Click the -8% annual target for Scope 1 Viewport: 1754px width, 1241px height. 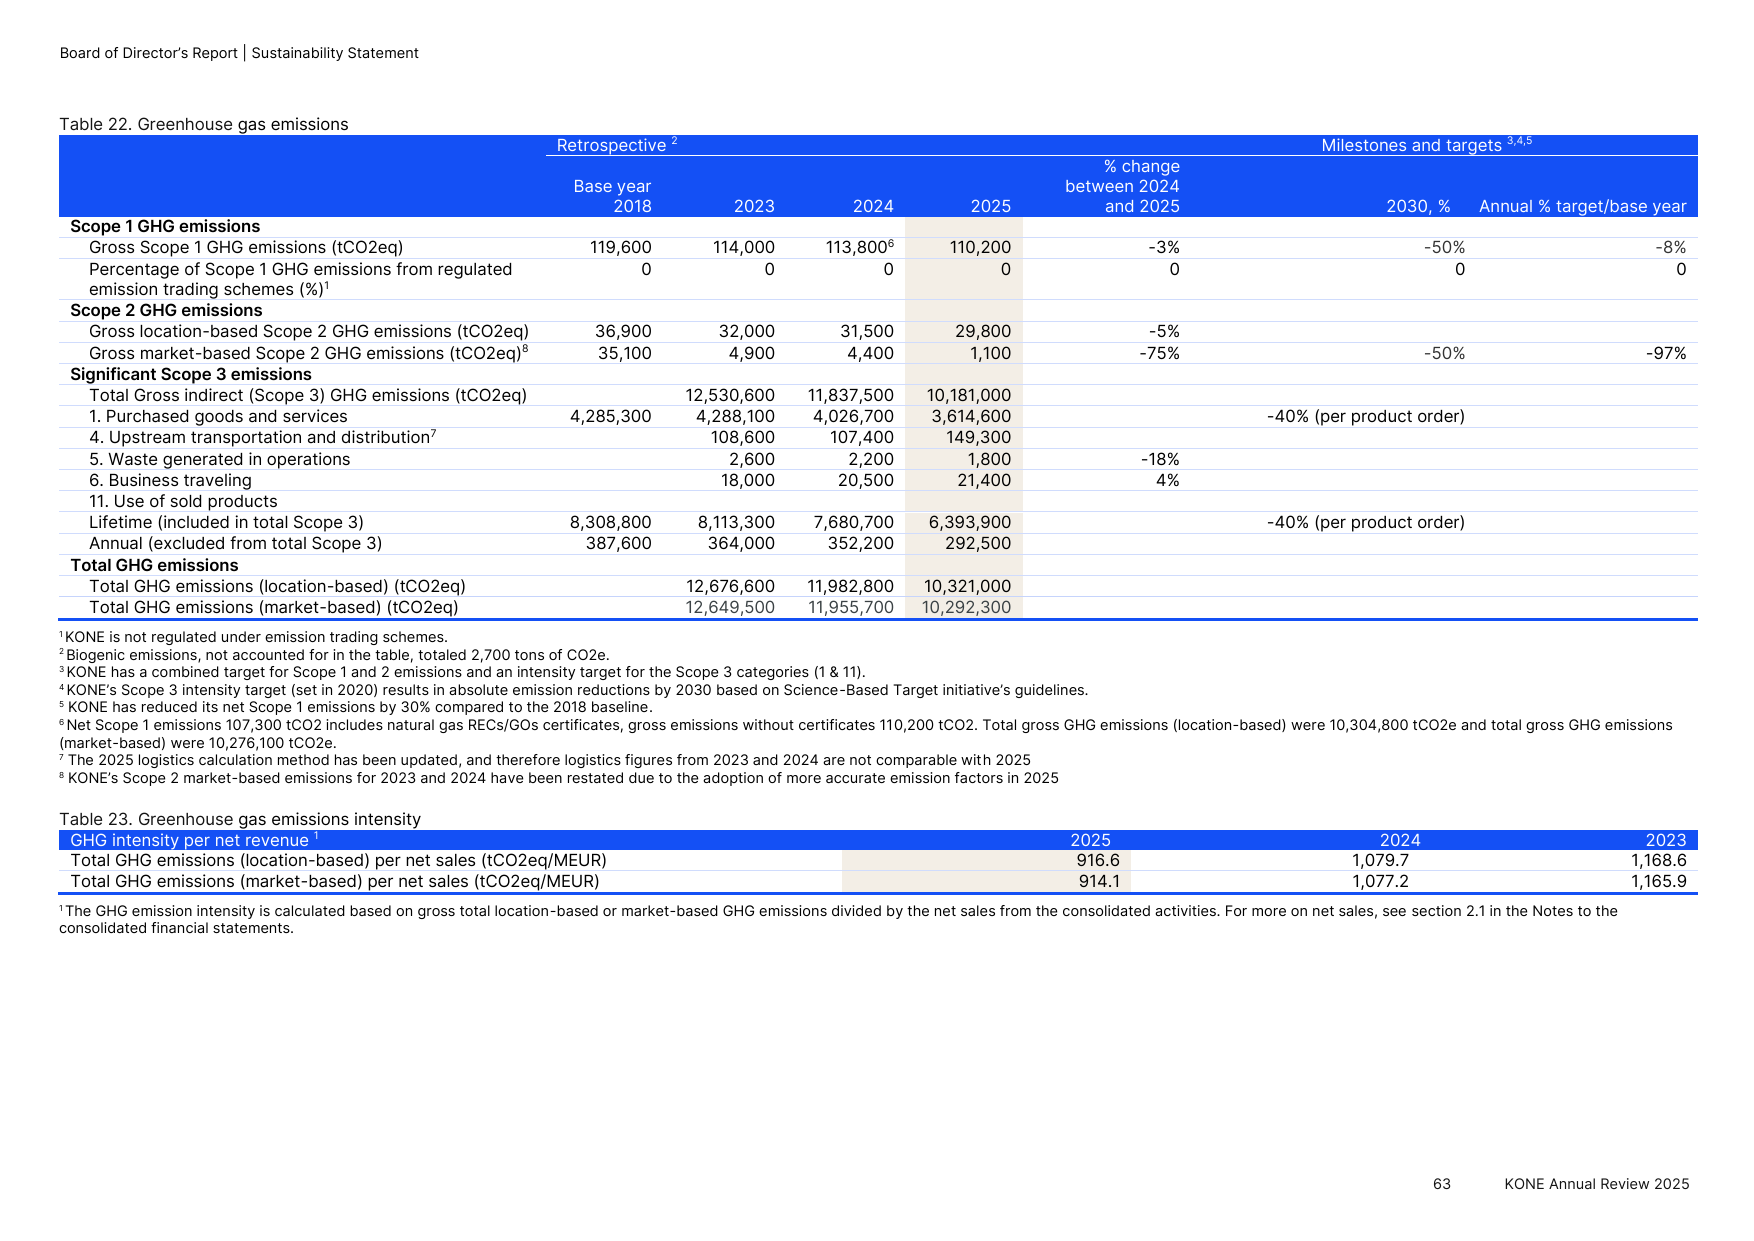pos(1670,247)
